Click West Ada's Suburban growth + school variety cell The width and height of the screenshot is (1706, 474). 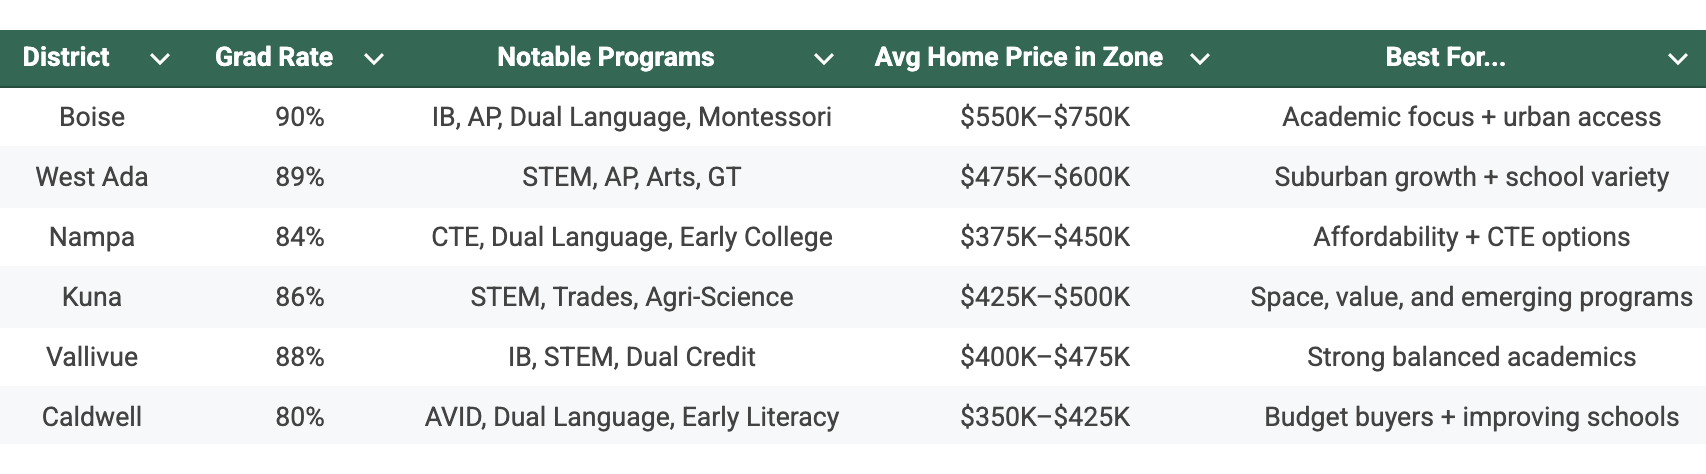(1472, 177)
